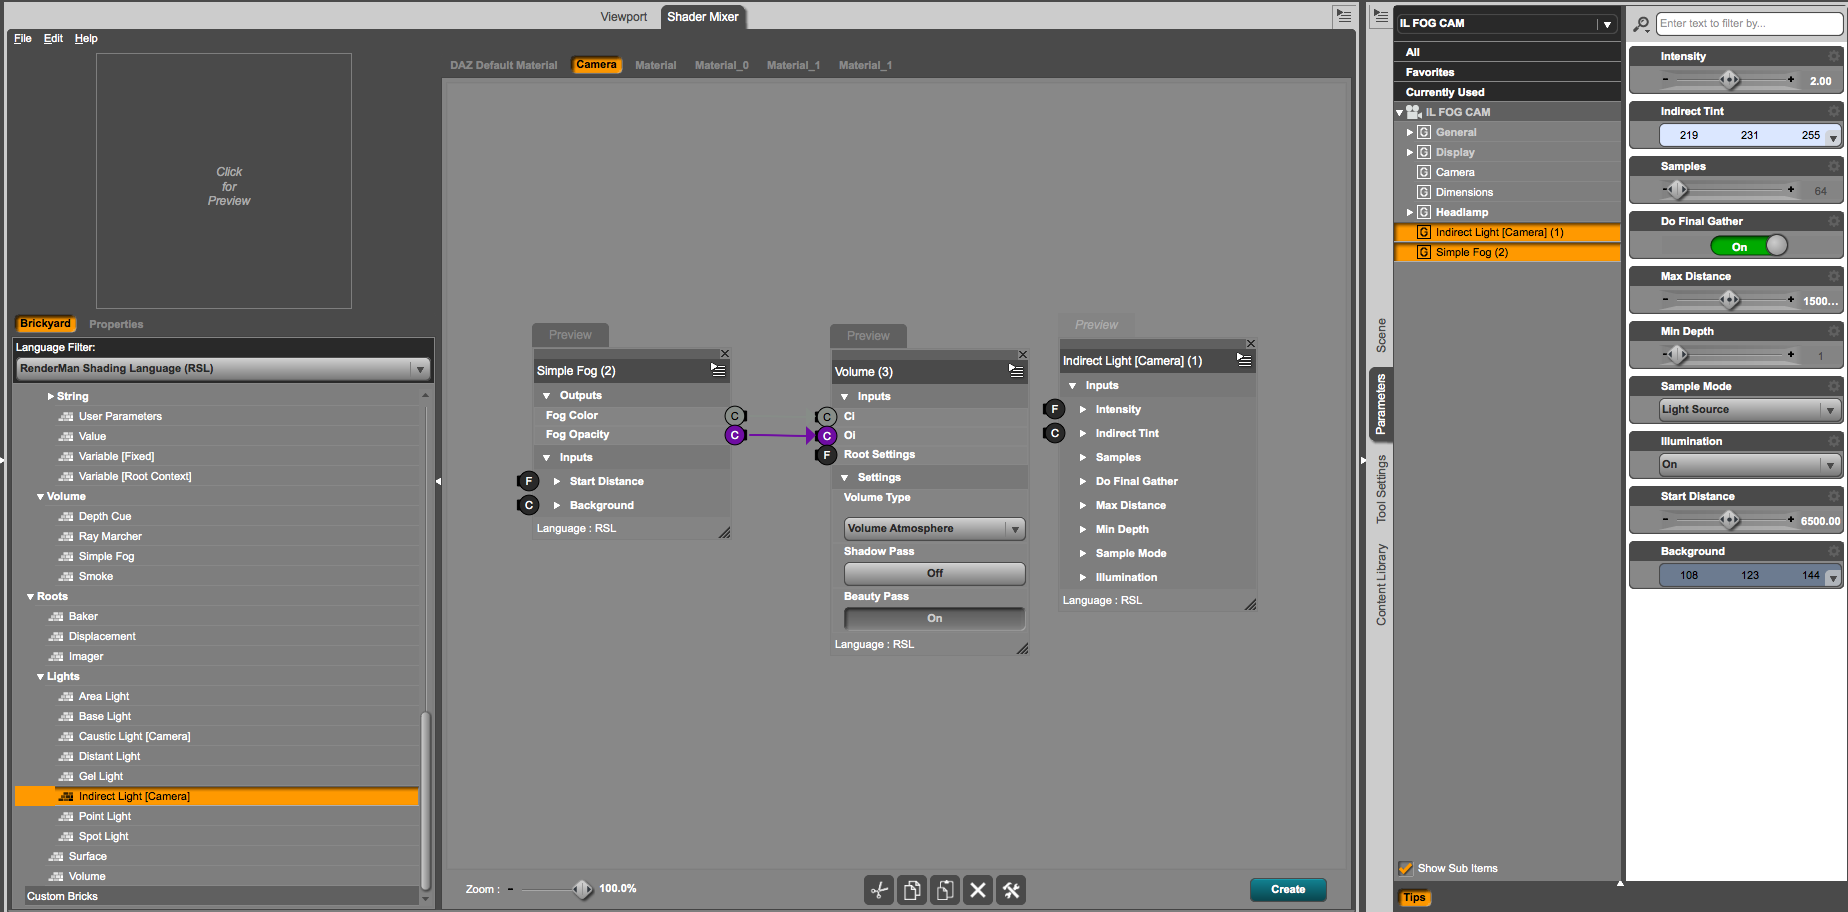The width and height of the screenshot is (1848, 912).
Task: Switch to the Viewport tab
Action: (623, 16)
